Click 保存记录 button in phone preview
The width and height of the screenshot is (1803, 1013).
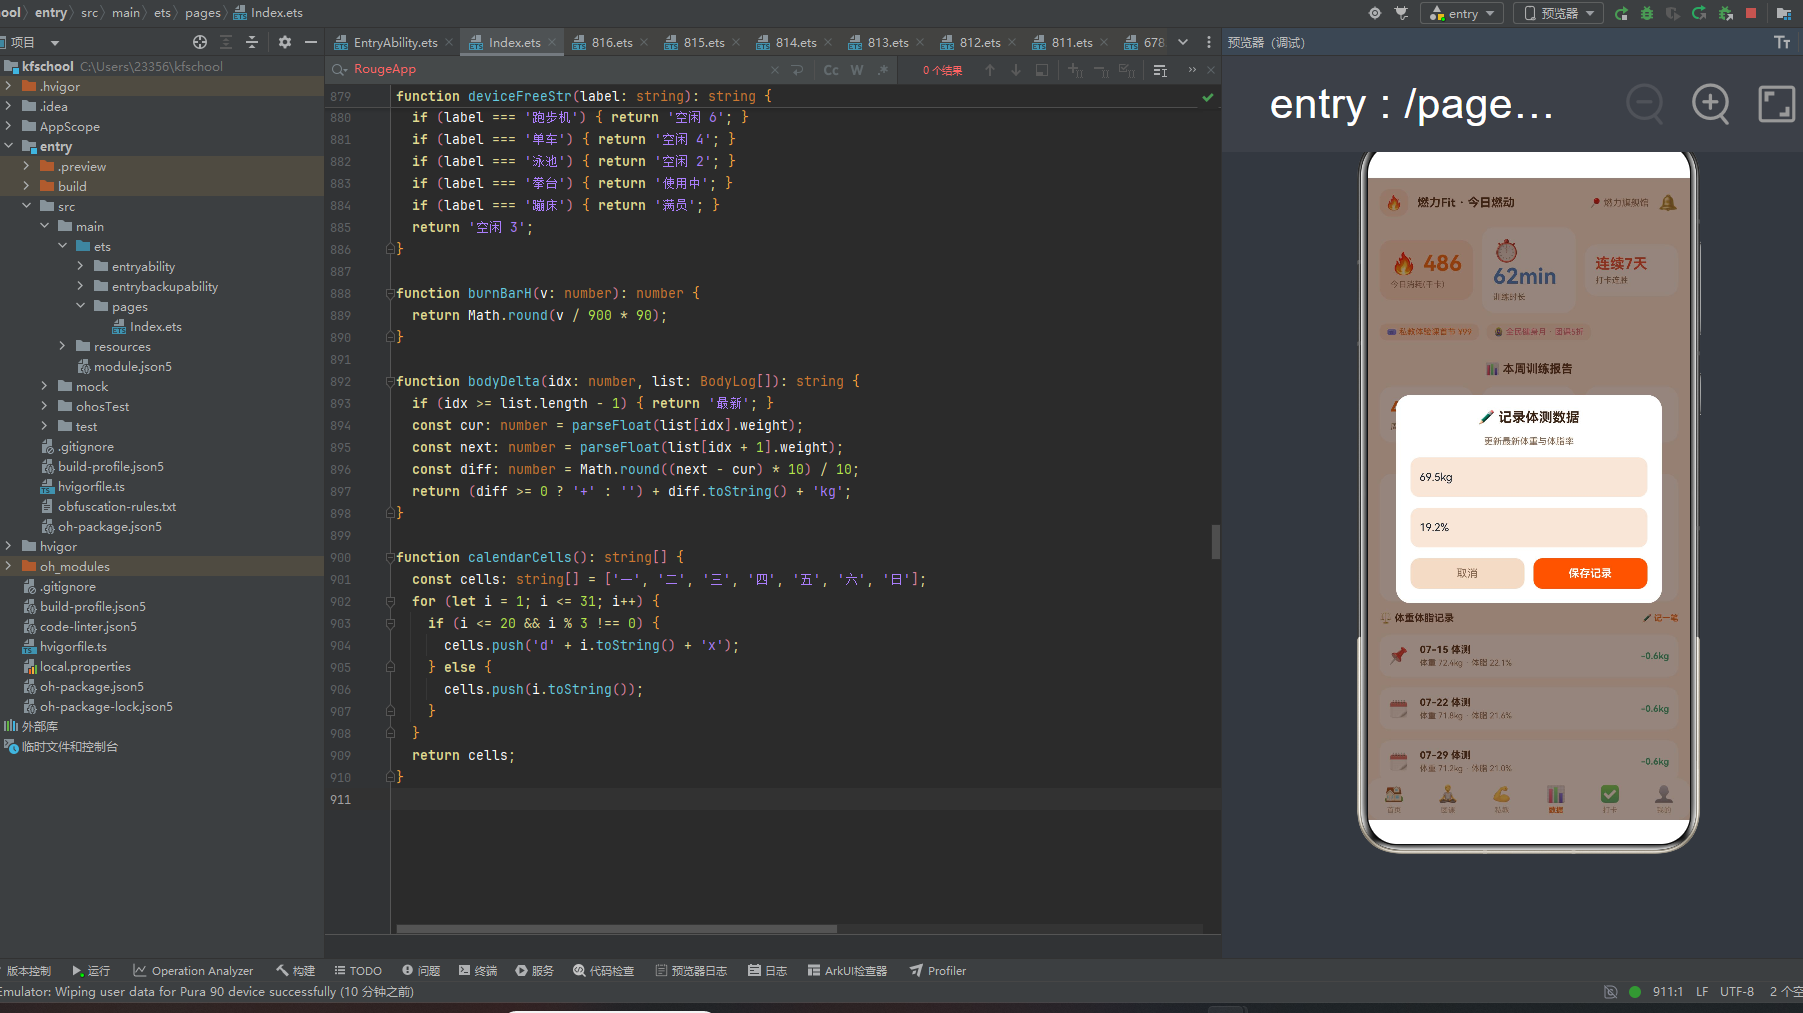(x=1590, y=573)
